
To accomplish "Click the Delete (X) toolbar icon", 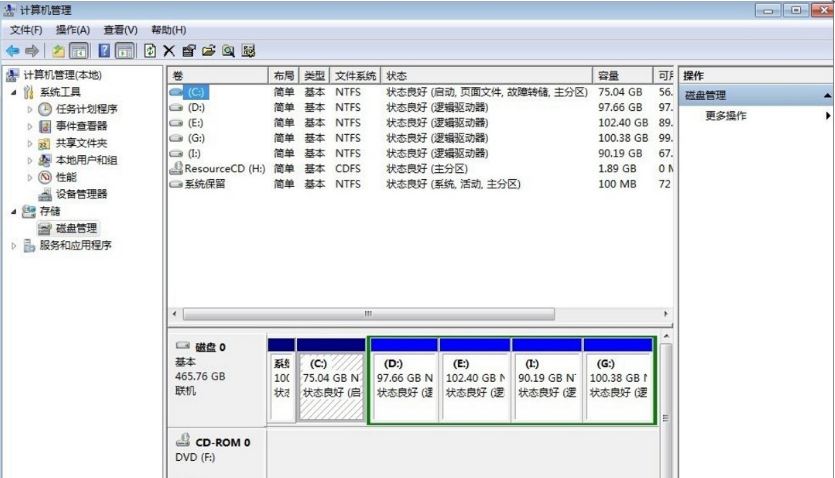I will 169,50.
